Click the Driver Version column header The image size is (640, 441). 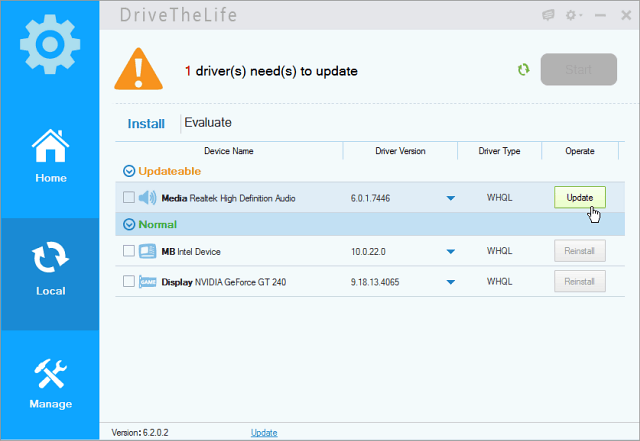[x=400, y=151]
